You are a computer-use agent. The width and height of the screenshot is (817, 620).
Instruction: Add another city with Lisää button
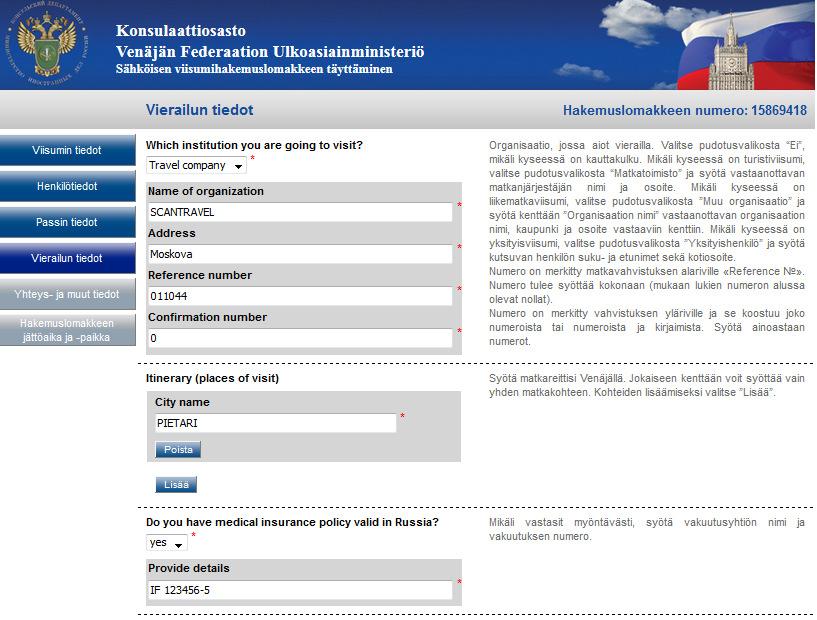(176, 485)
